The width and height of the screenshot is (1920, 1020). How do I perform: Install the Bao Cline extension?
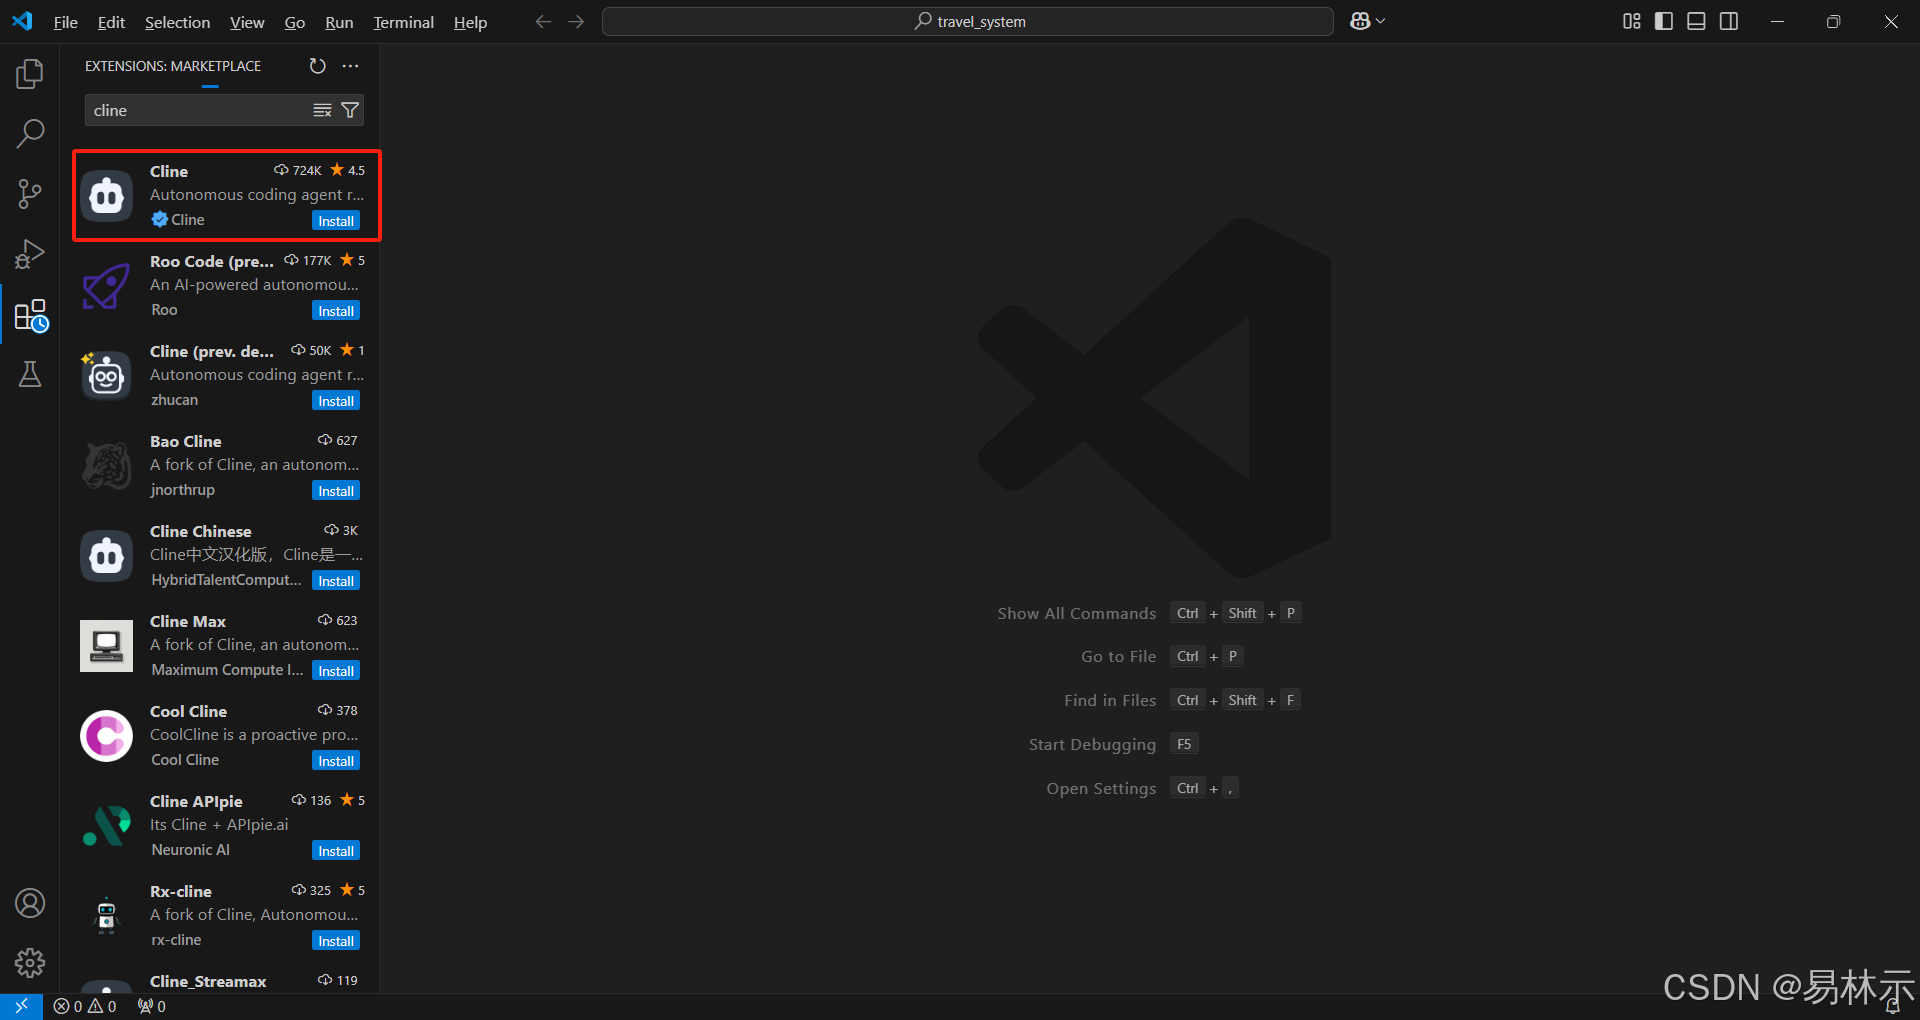click(336, 491)
